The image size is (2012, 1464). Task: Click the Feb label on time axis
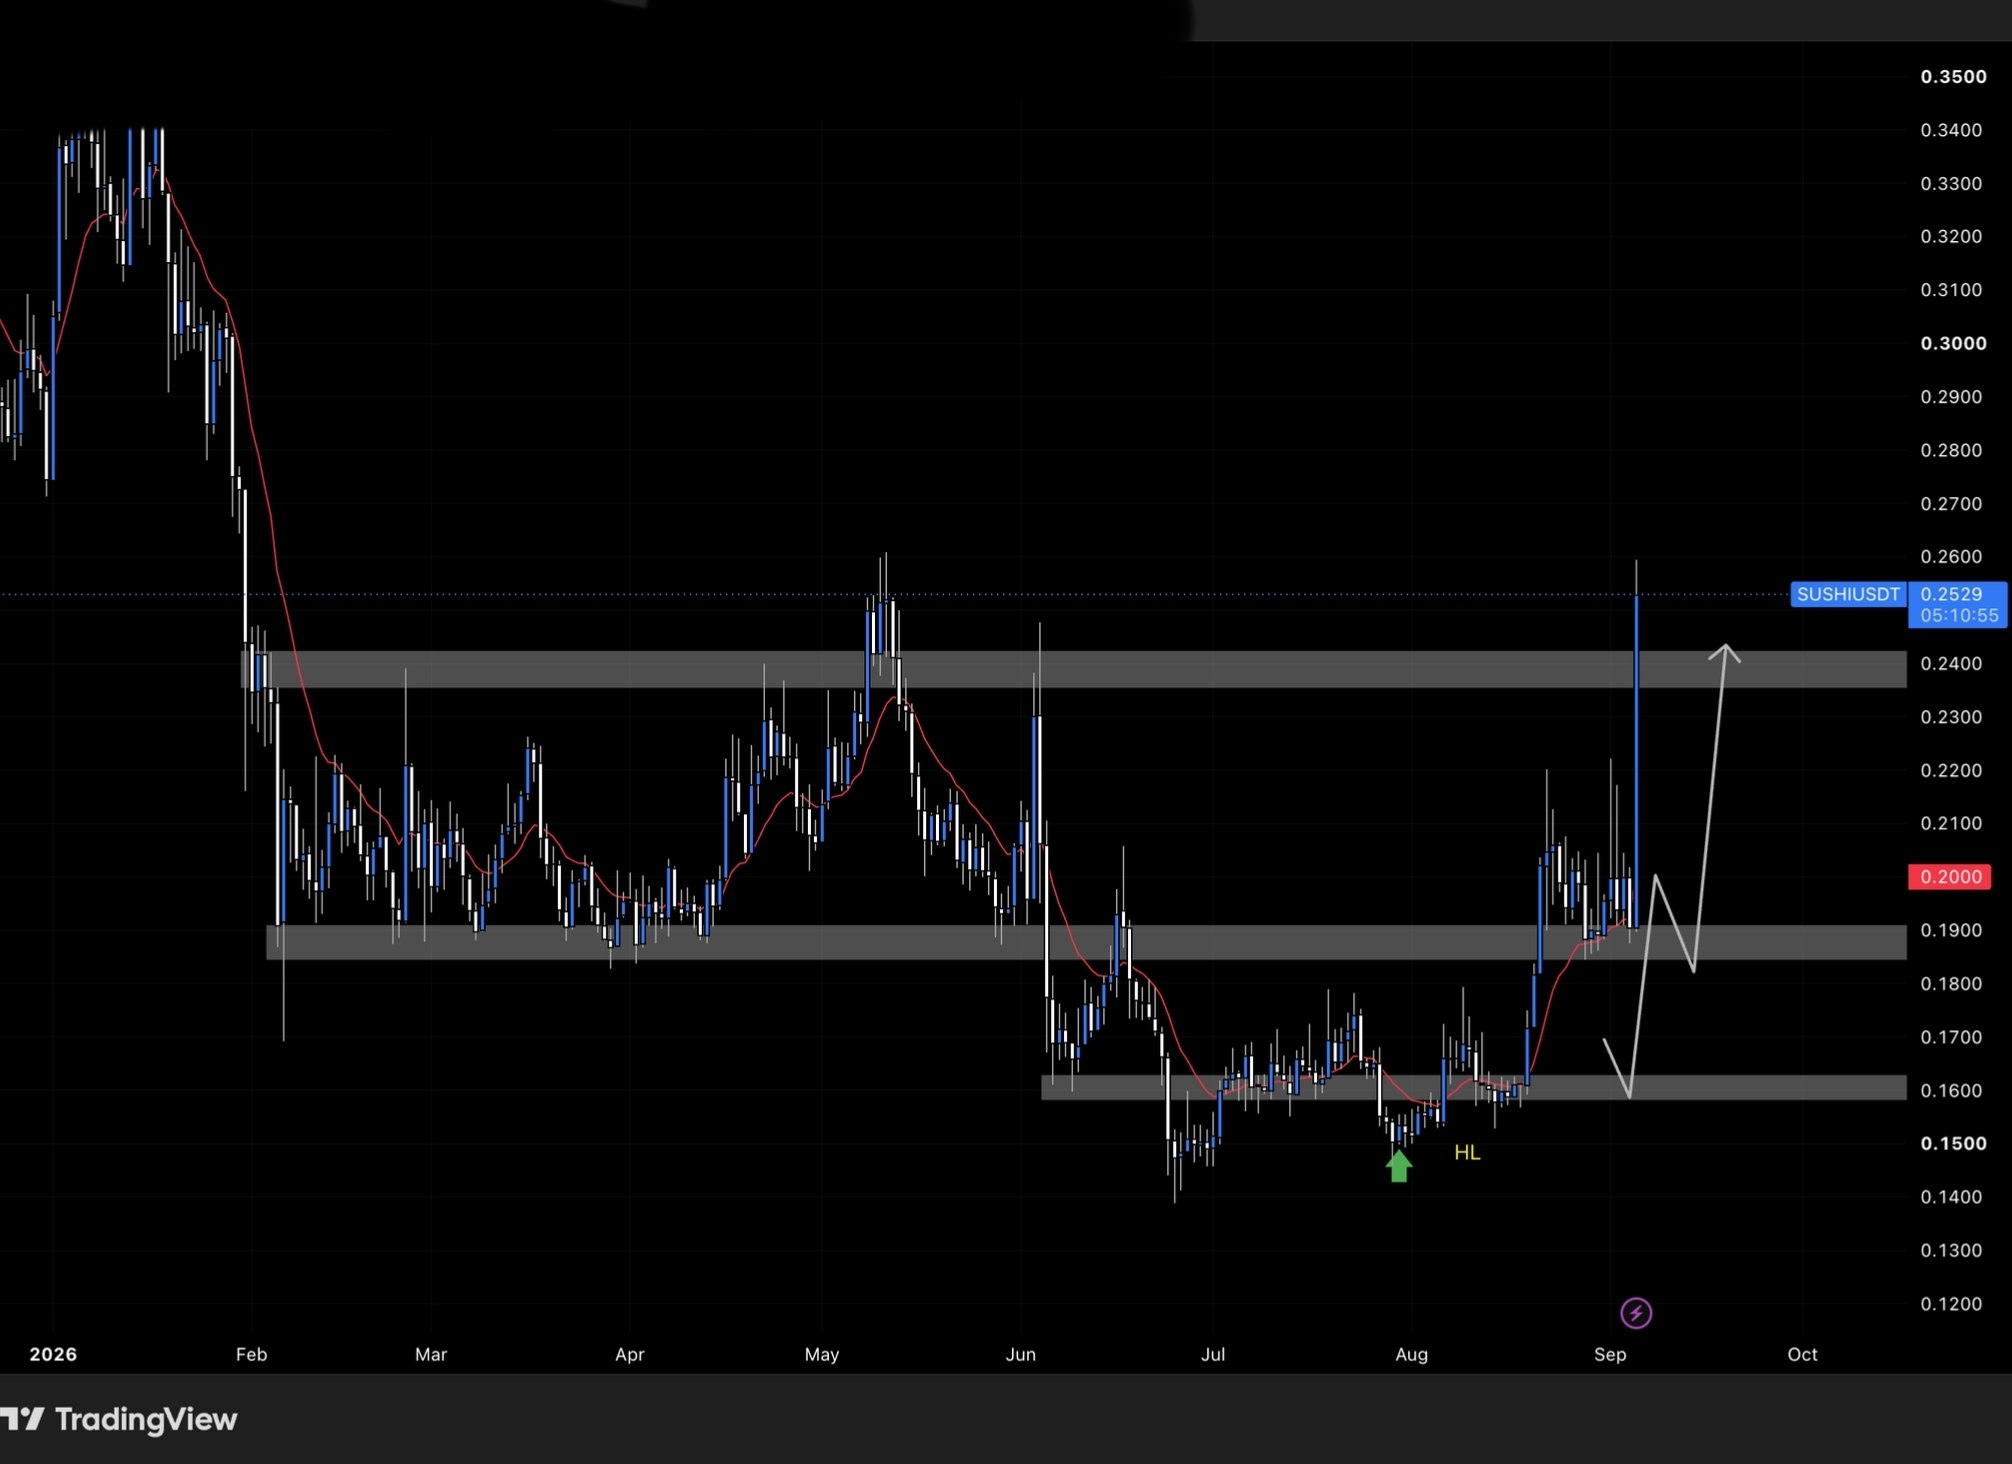251,1354
